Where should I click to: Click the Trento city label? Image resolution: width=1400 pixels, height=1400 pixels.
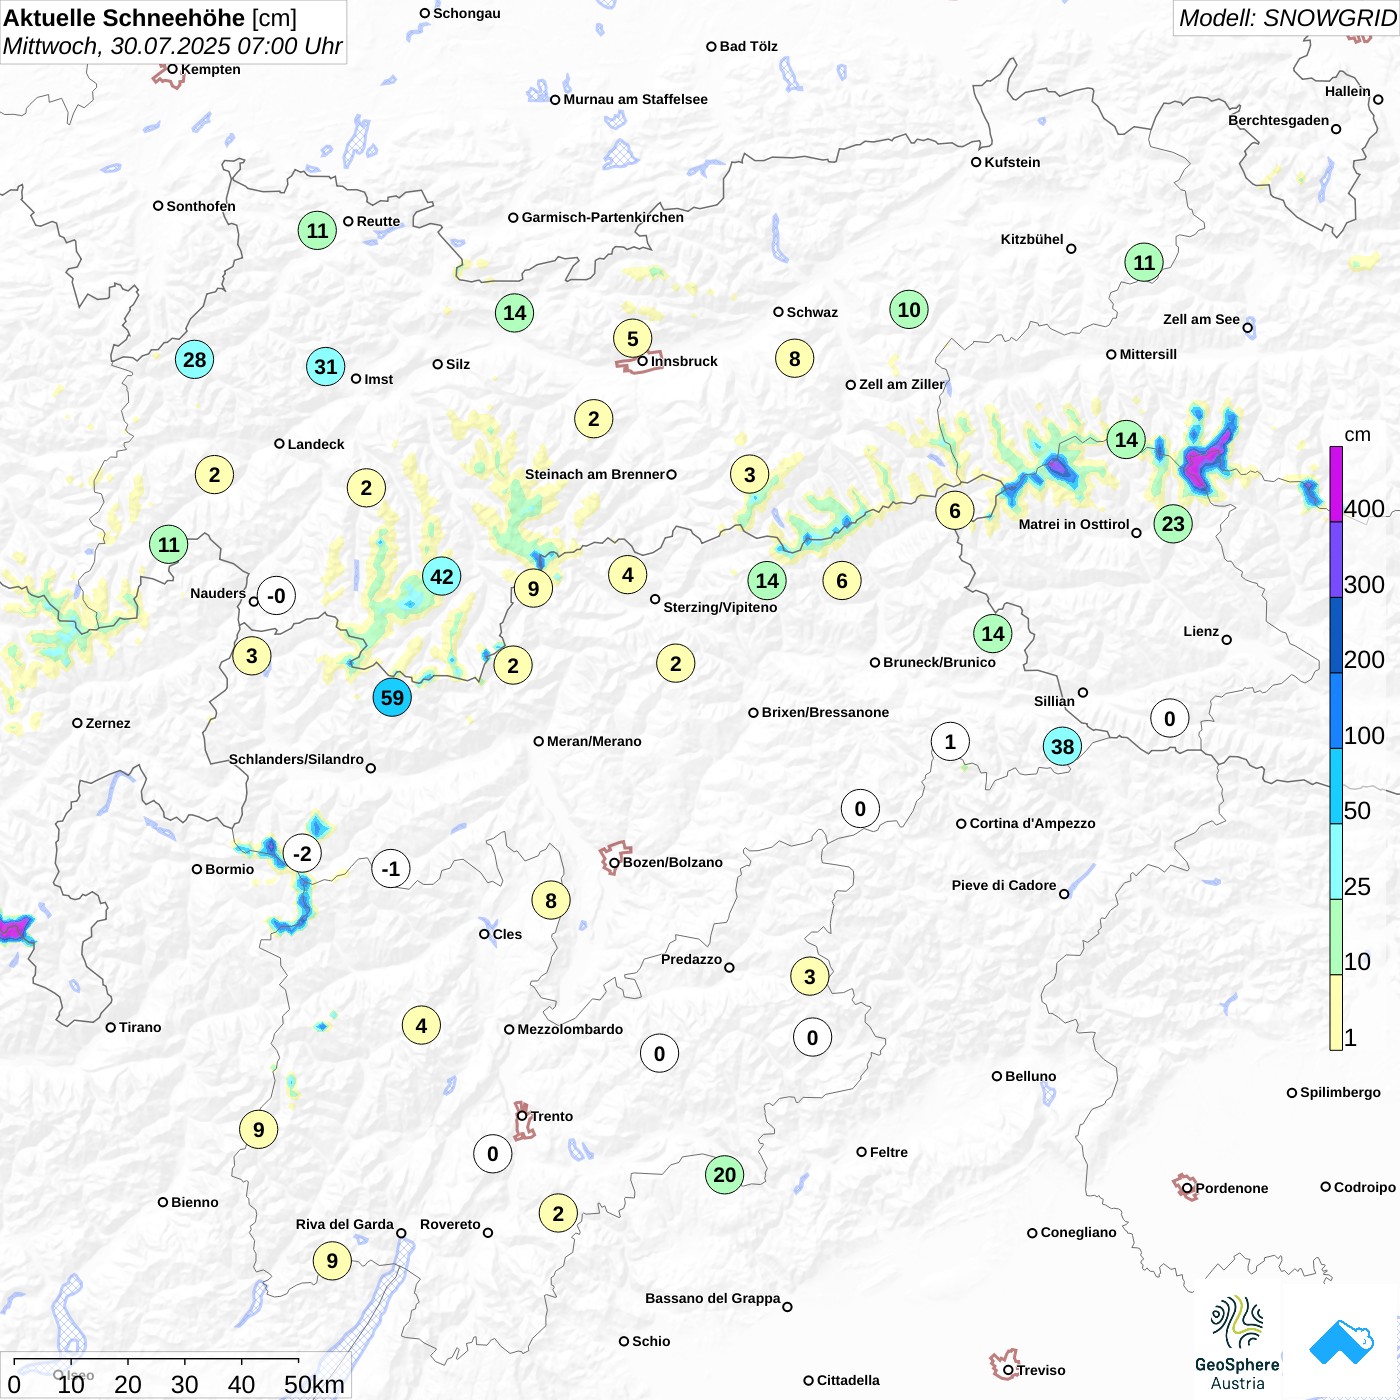point(552,1116)
